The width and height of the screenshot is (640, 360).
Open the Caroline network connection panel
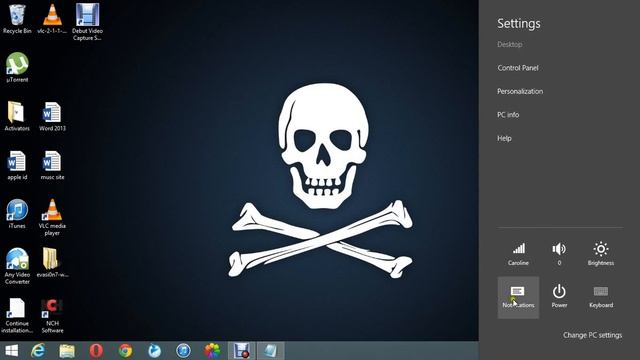pos(518,254)
